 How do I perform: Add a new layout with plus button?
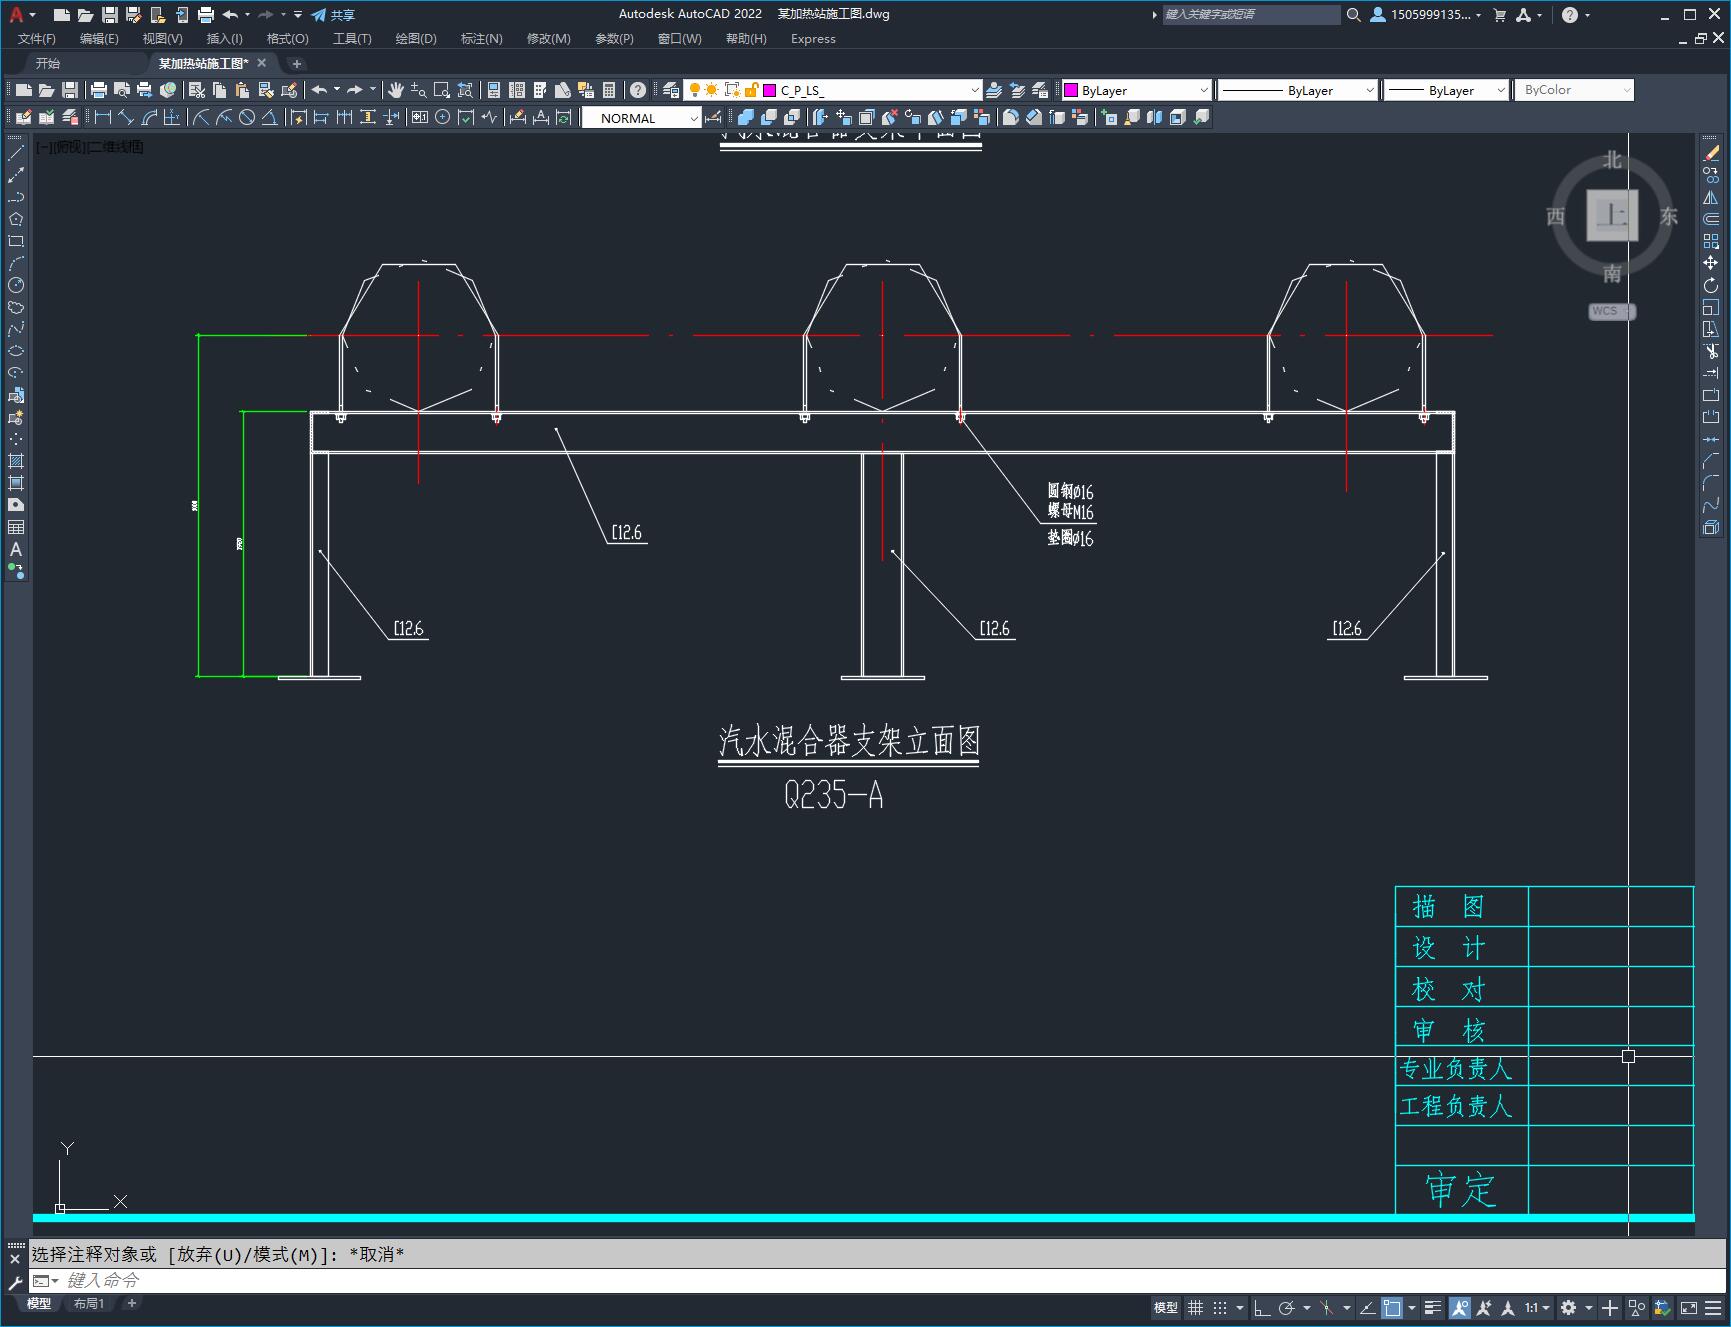tap(131, 1303)
